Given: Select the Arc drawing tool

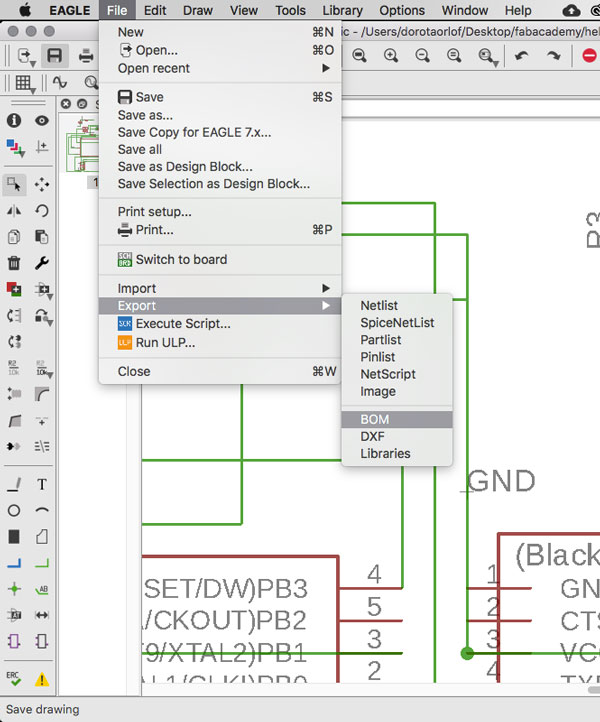Looking at the screenshot, I should pyautogui.click(x=42, y=510).
